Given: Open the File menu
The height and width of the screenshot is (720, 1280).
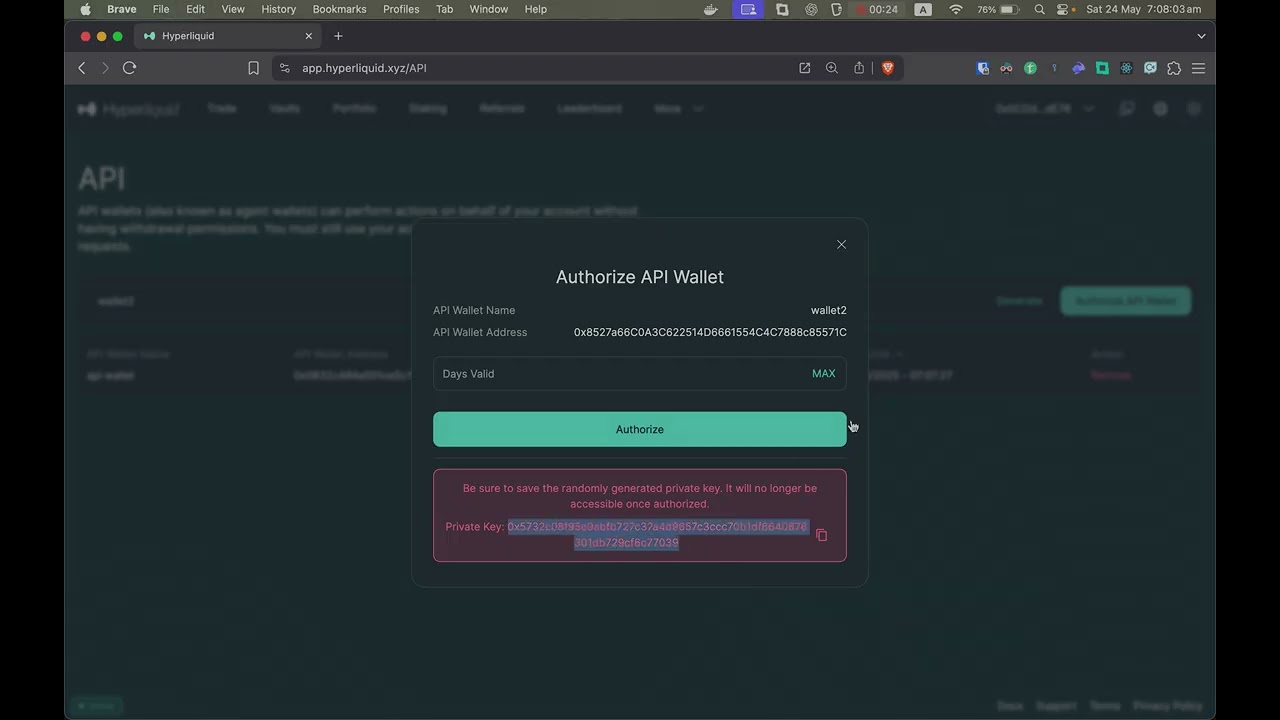Looking at the screenshot, I should pyautogui.click(x=161, y=9).
